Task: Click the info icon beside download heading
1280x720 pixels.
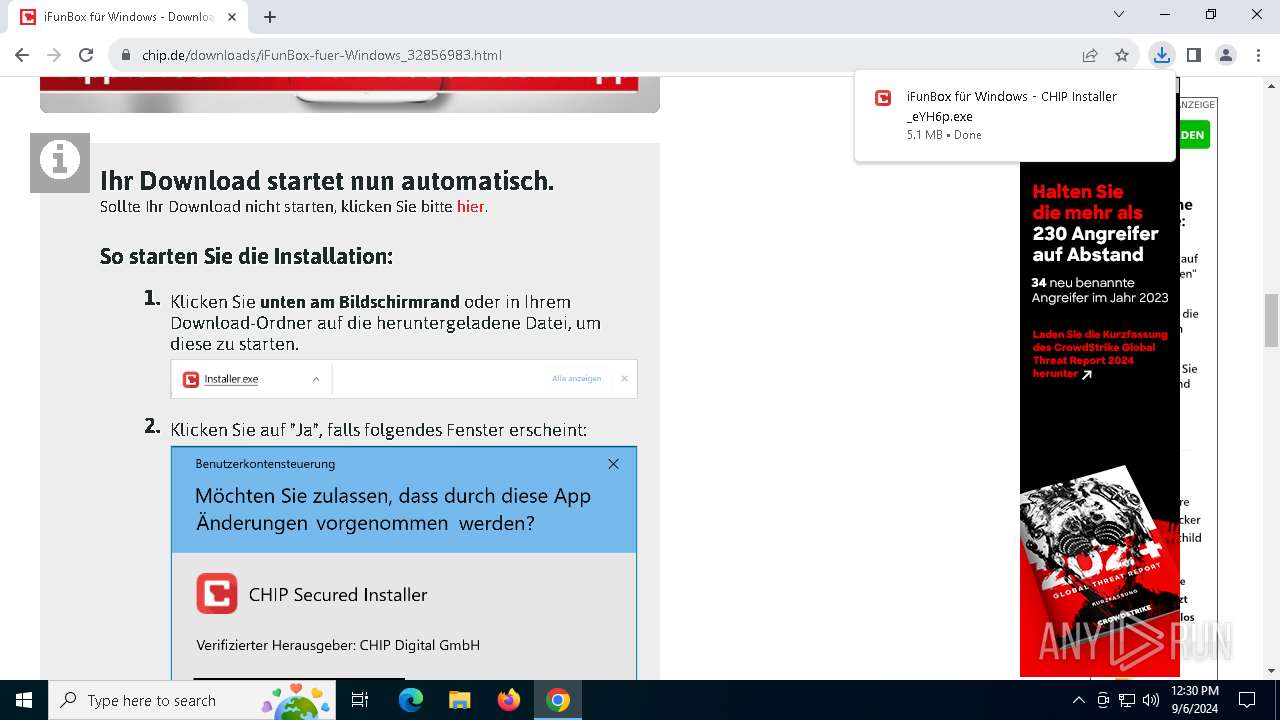Action: pyautogui.click(x=60, y=161)
